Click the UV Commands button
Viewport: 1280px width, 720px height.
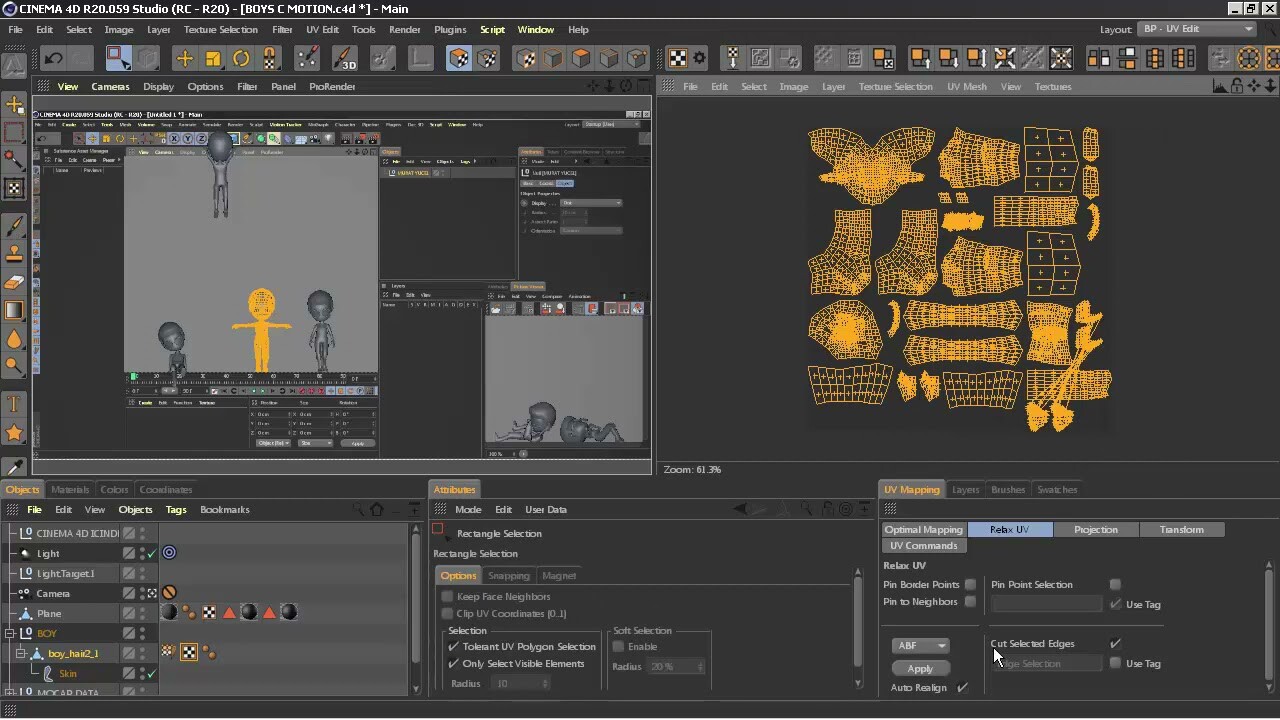923,546
